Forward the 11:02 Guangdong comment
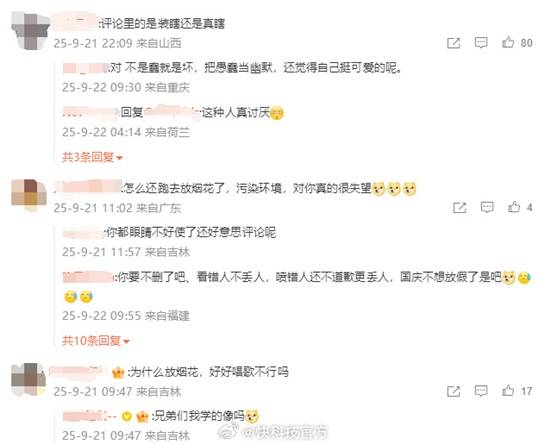 click(x=460, y=208)
